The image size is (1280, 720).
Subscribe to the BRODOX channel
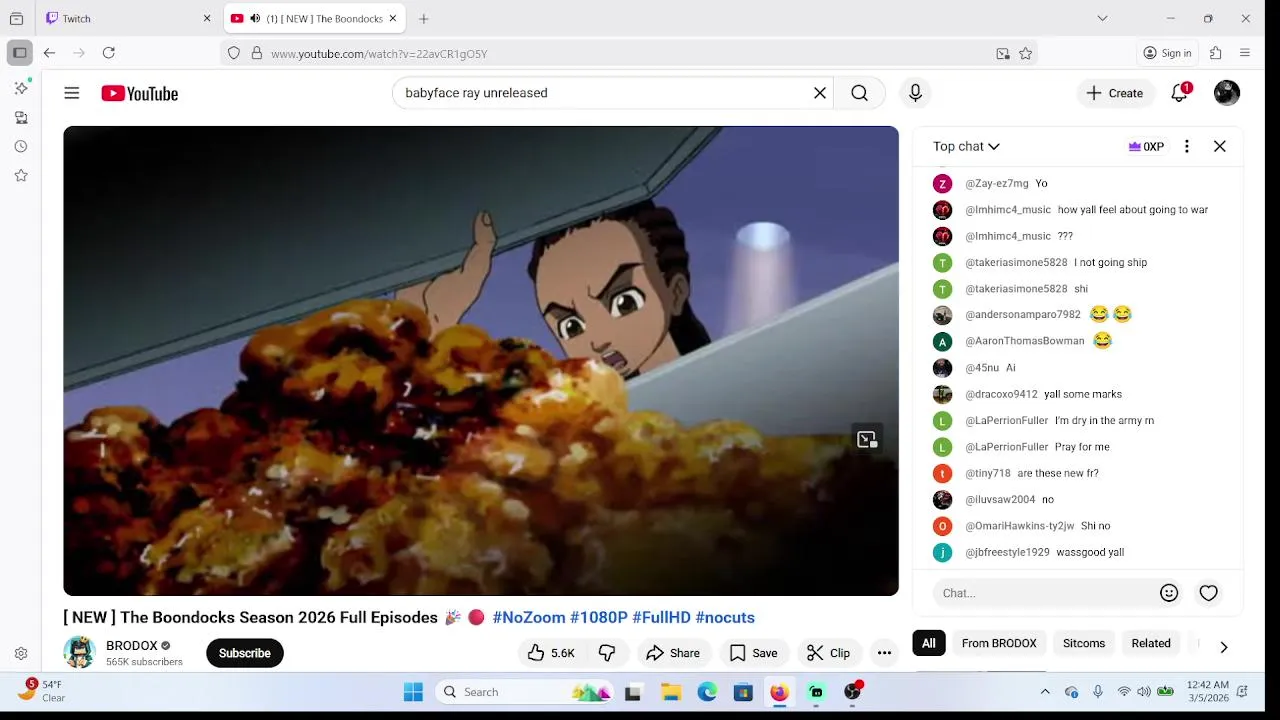[x=245, y=653]
